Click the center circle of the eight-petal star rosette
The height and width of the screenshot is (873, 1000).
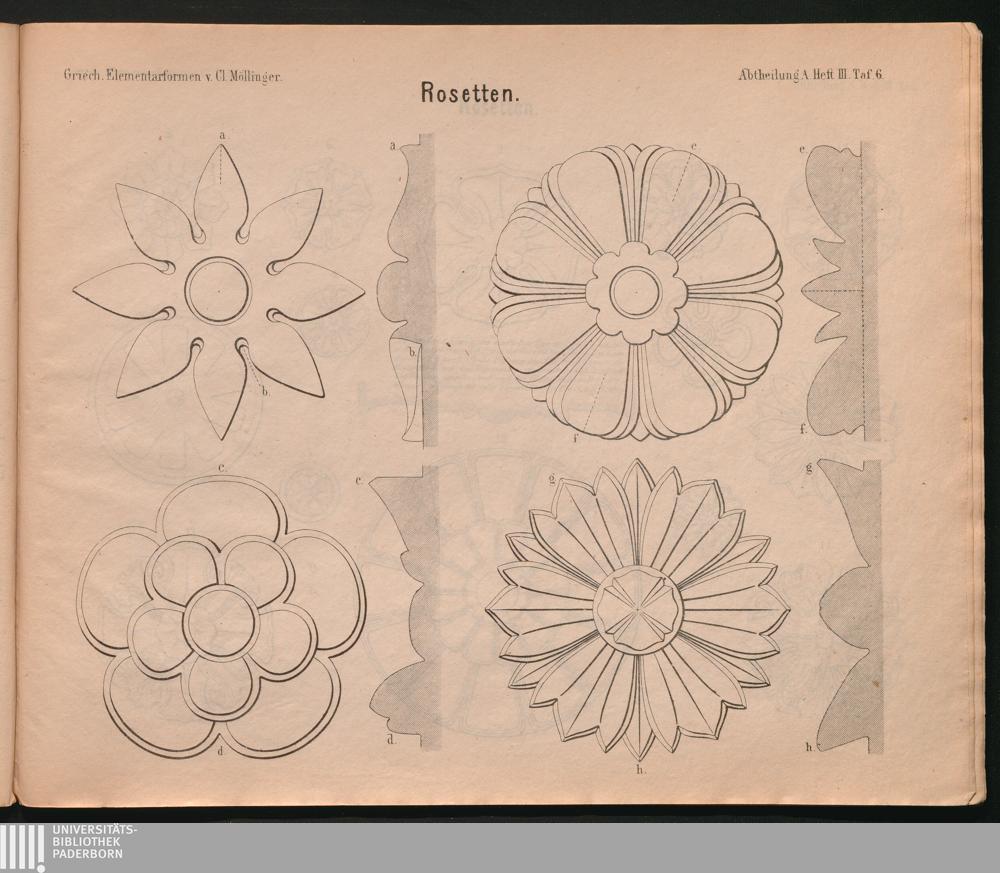point(218,291)
